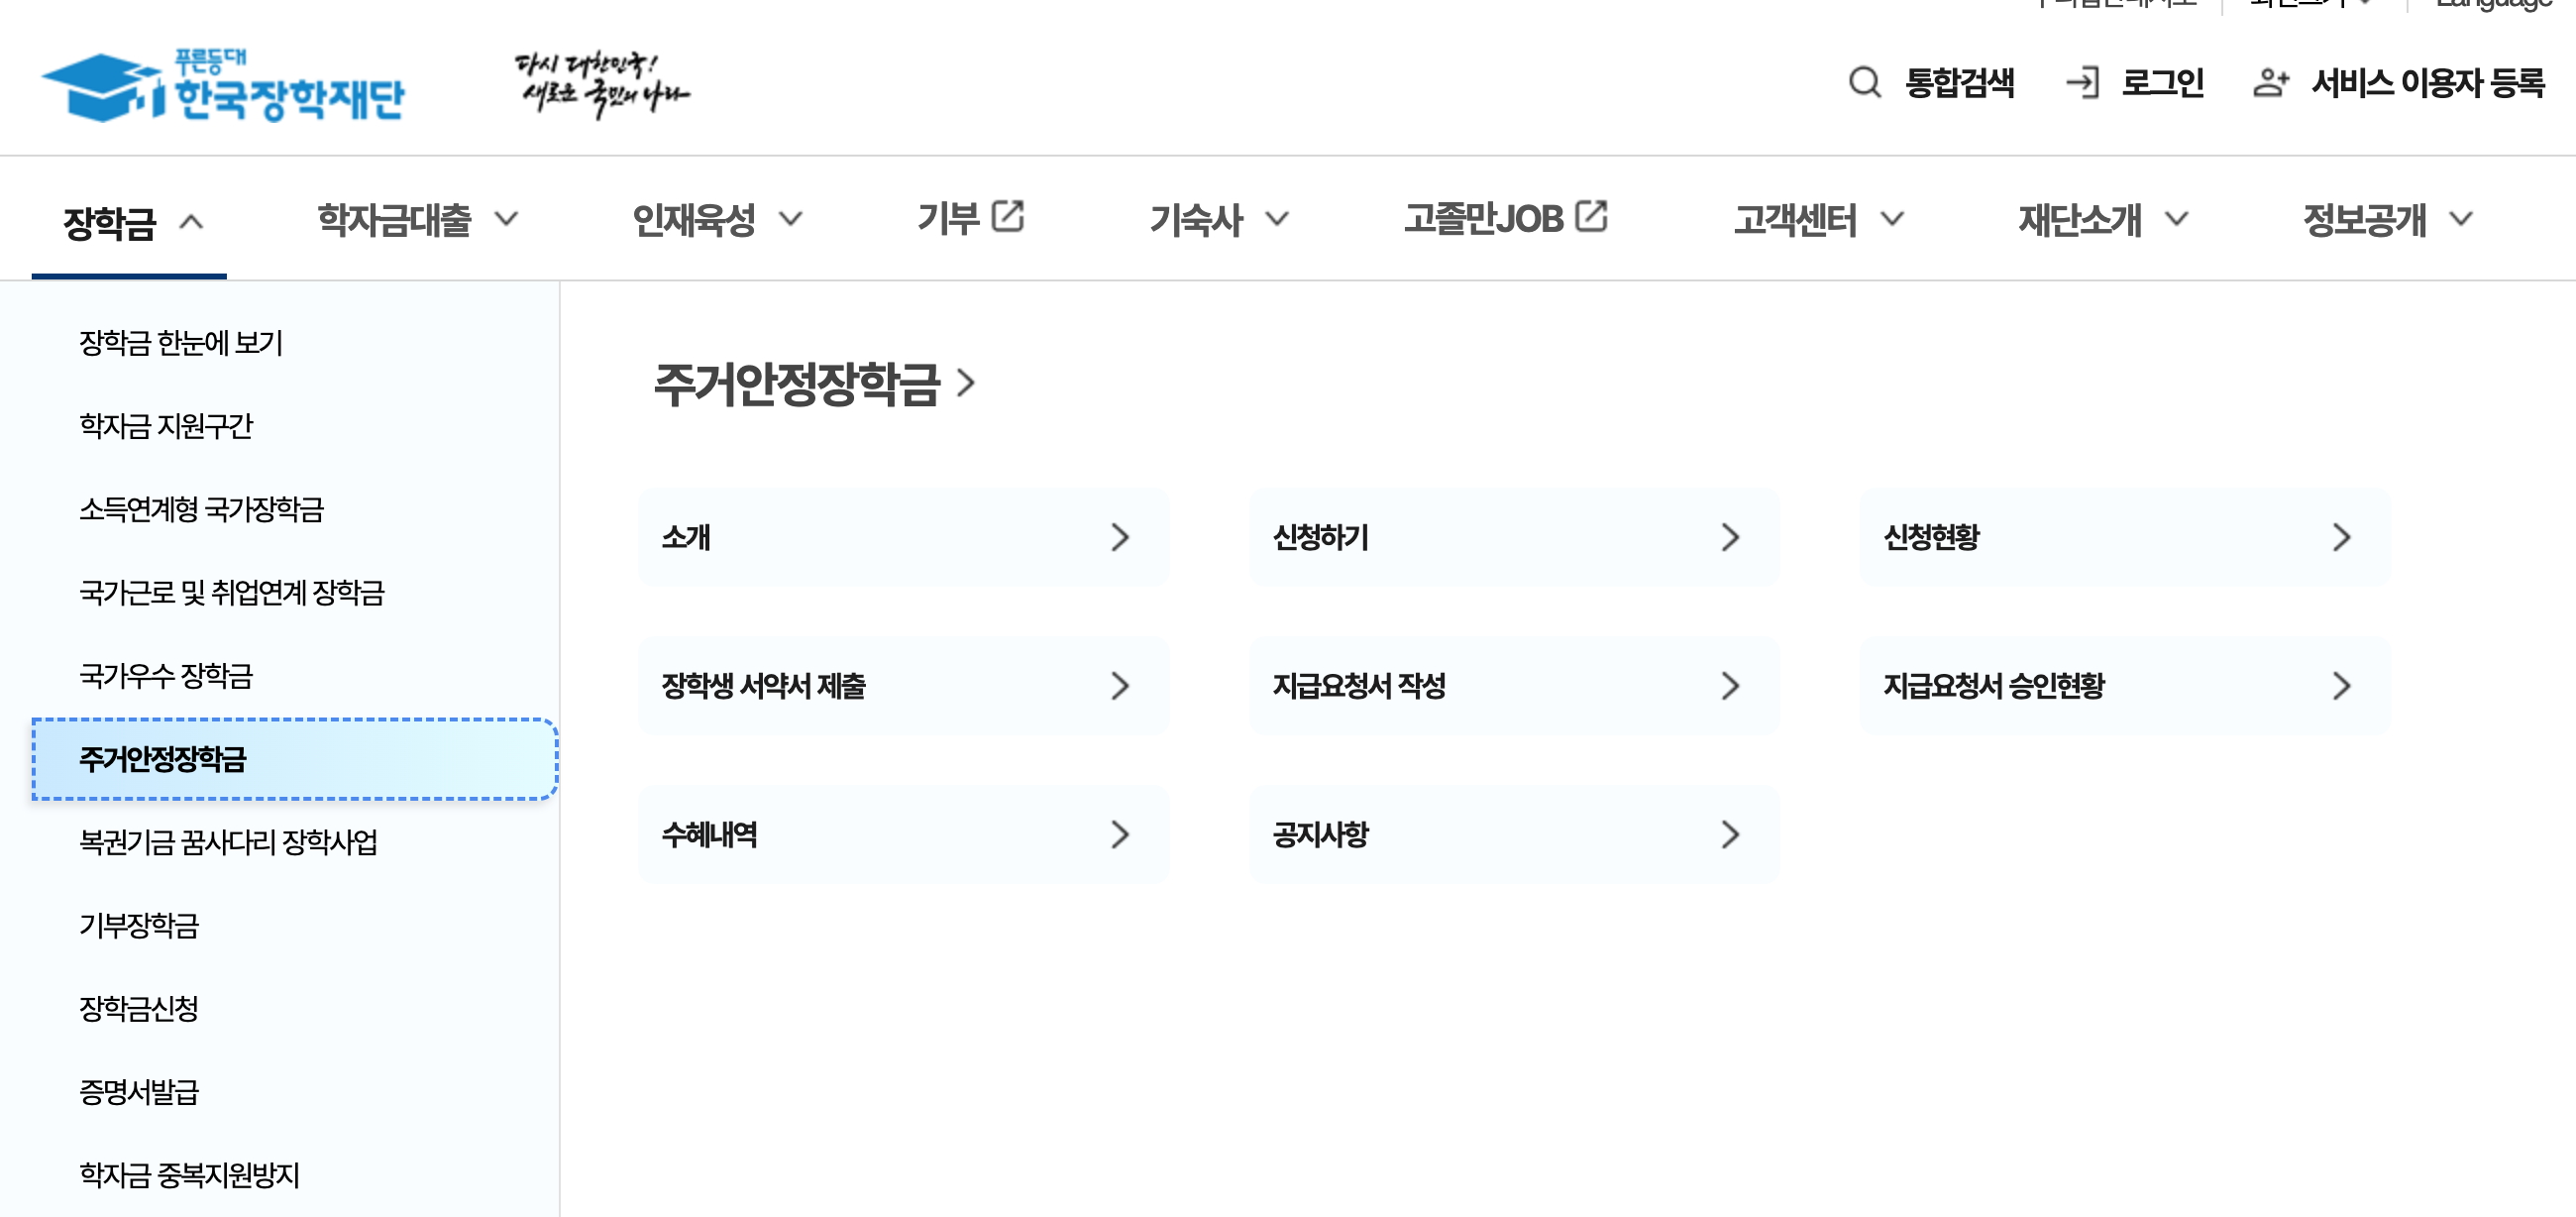
Task: Open 기부 external link icon
Action: tap(1007, 217)
